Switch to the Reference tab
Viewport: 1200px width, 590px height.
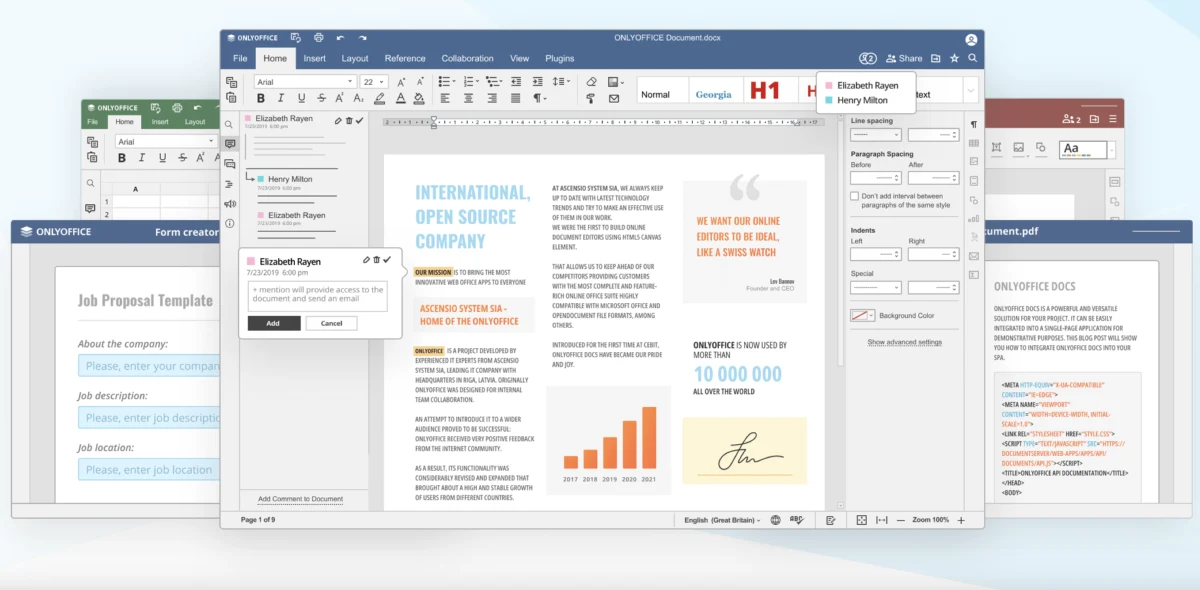pos(405,58)
